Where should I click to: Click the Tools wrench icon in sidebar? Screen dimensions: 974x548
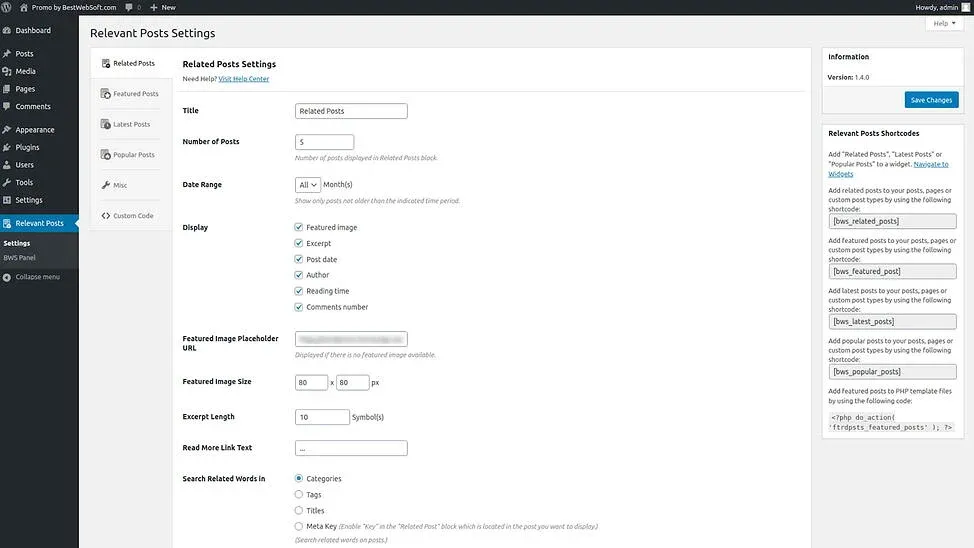[7, 182]
